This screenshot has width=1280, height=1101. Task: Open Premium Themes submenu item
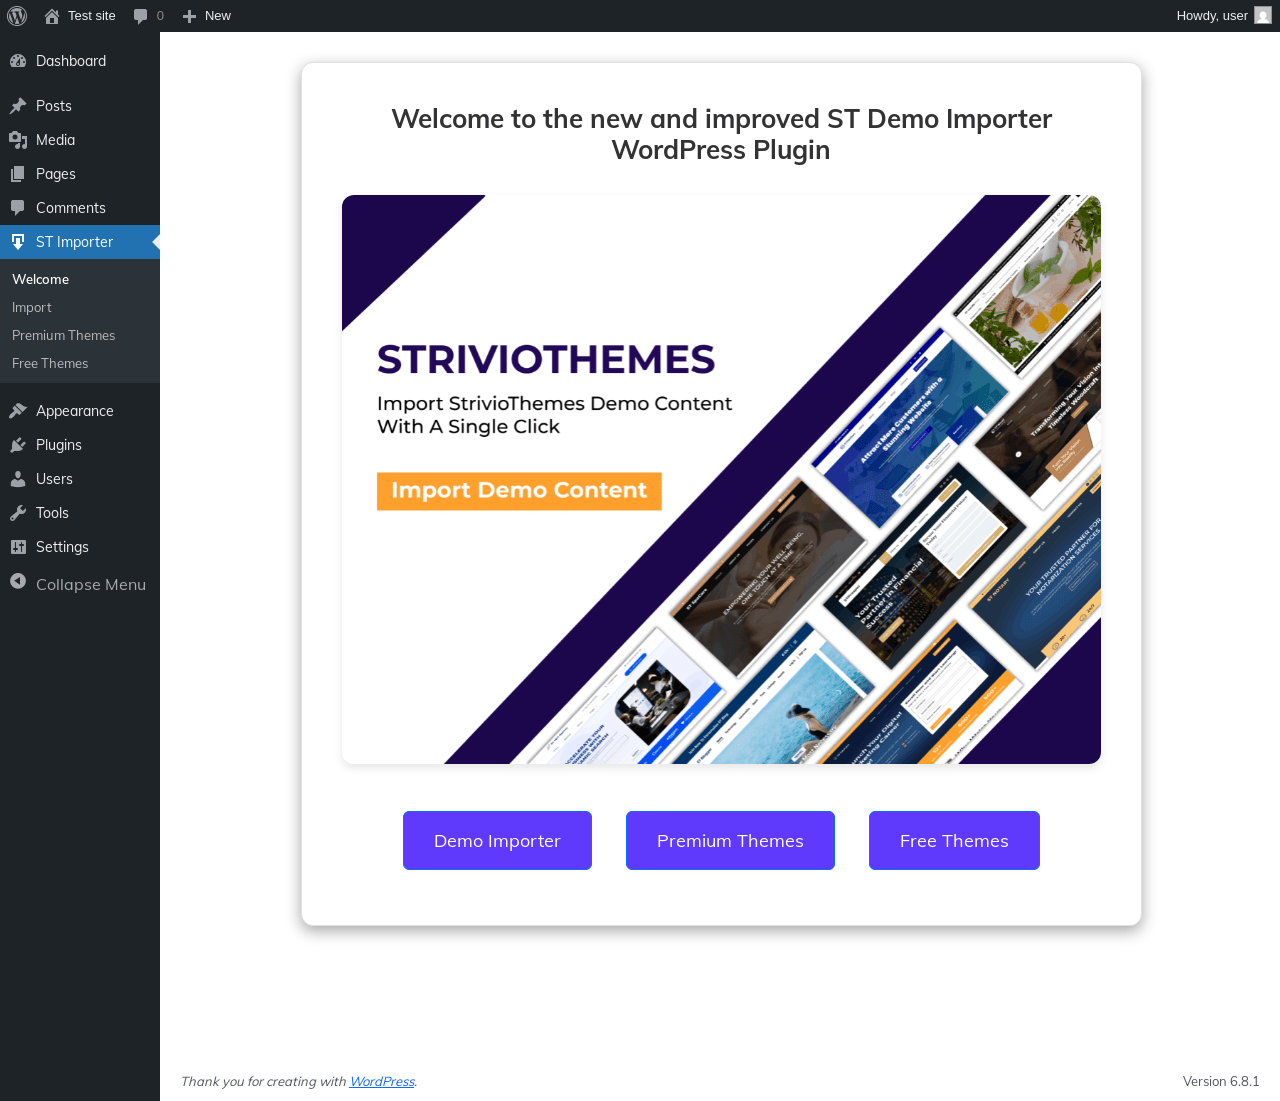click(x=80, y=336)
